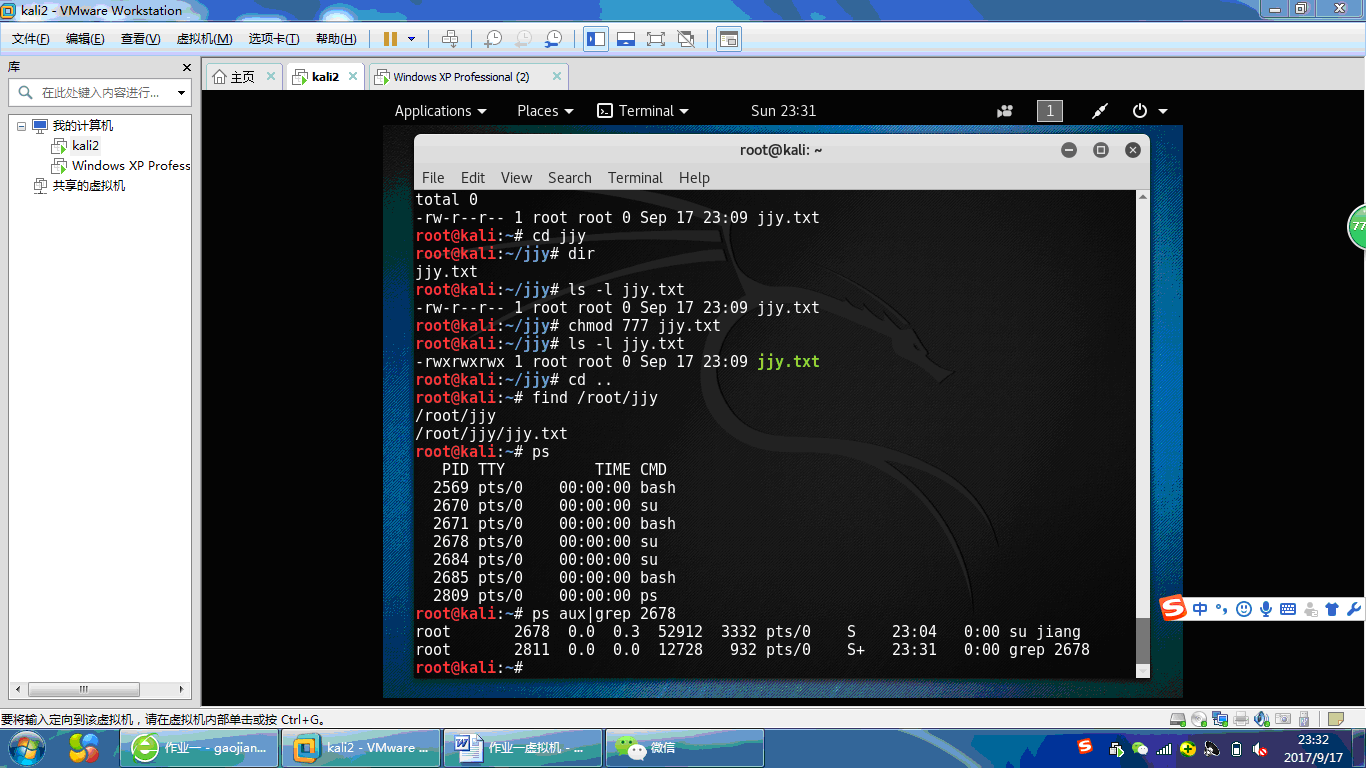
Task: Switch to Windows XP Professional tab
Action: (461, 77)
